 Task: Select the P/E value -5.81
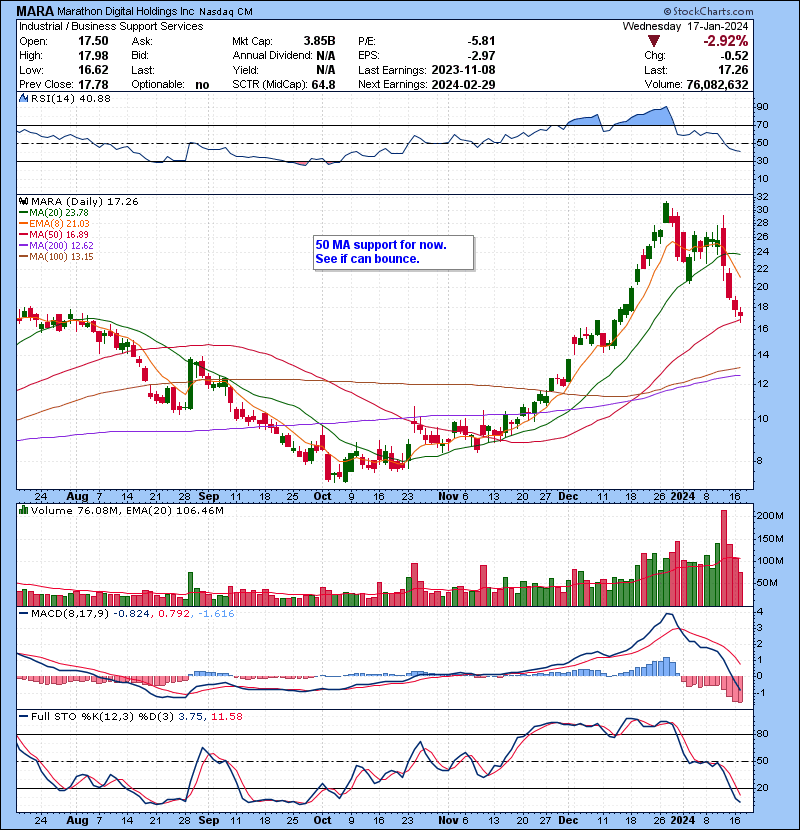click(481, 41)
